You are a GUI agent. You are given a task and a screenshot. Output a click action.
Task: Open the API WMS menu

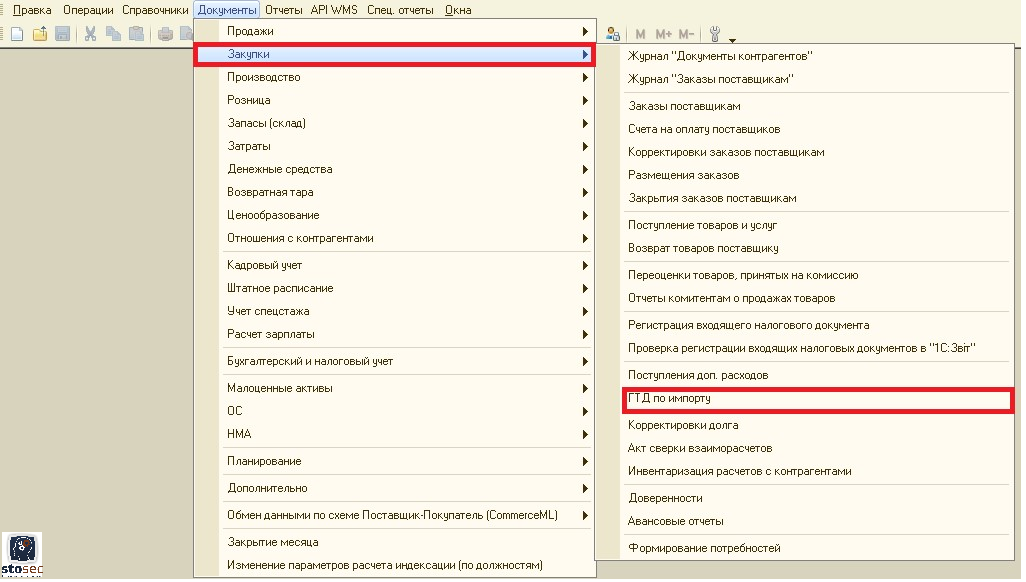click(x=334, y=10)
